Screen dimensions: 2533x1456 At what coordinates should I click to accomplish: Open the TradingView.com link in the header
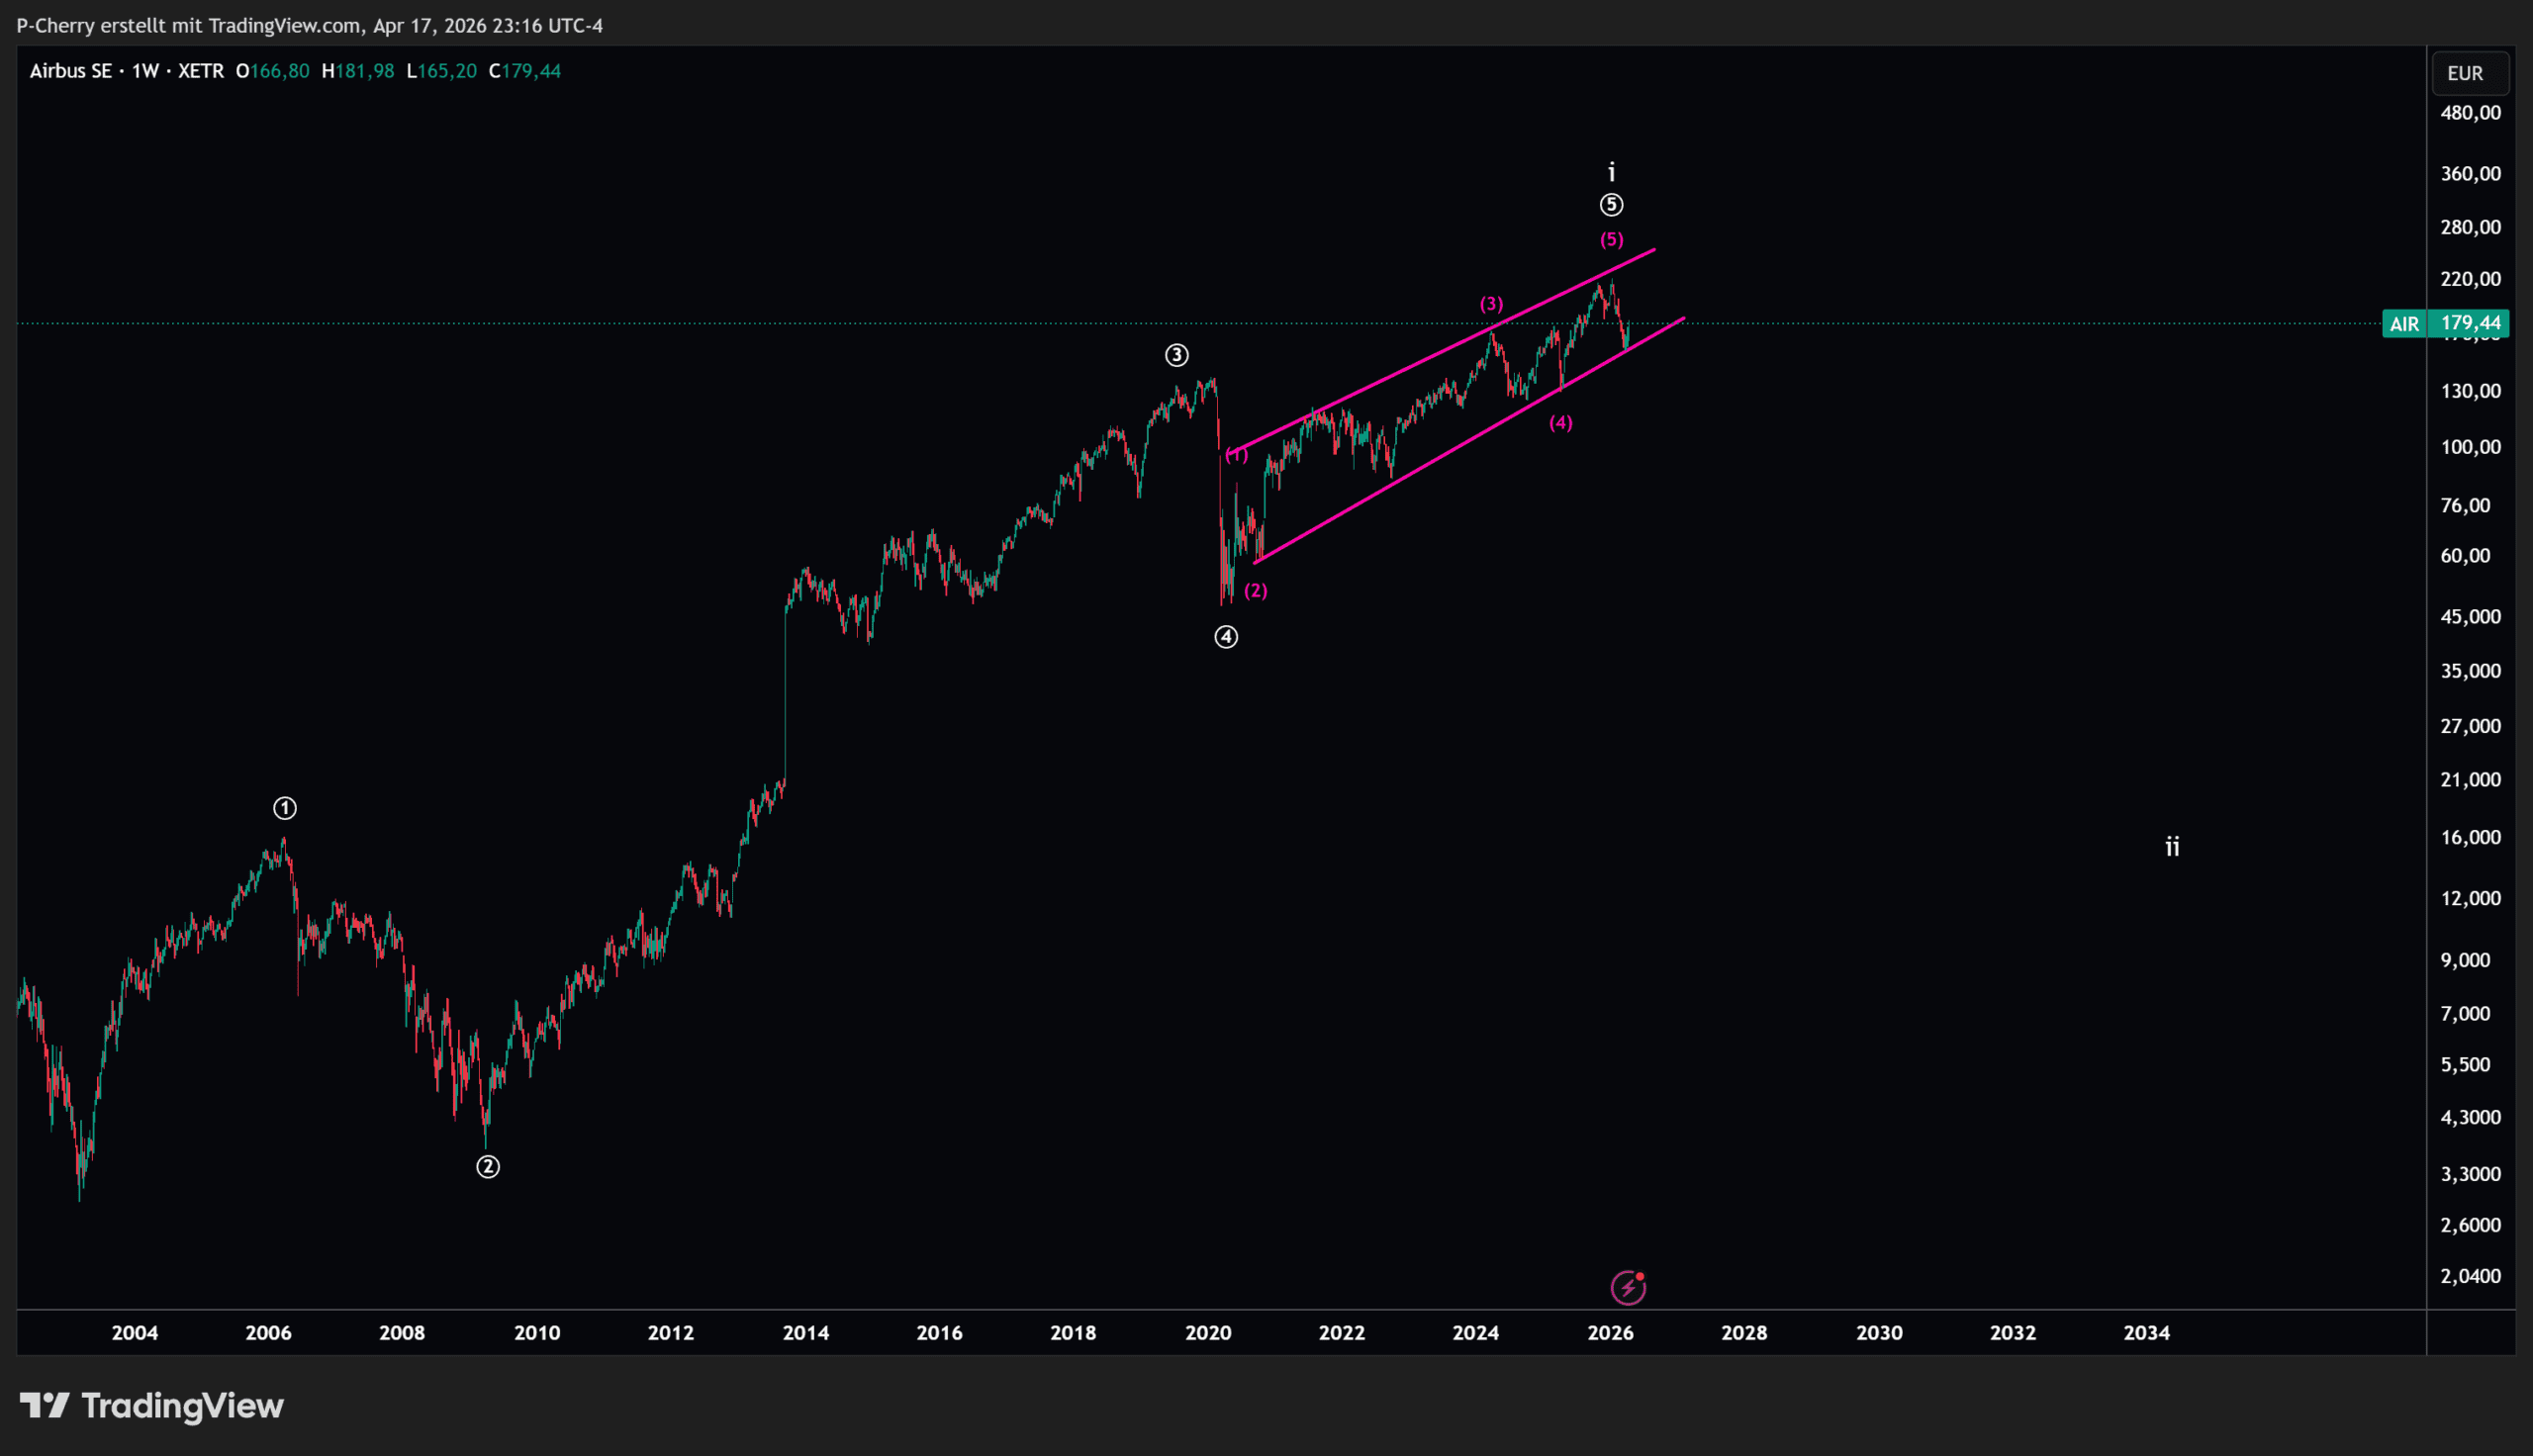tap(284, 25)
